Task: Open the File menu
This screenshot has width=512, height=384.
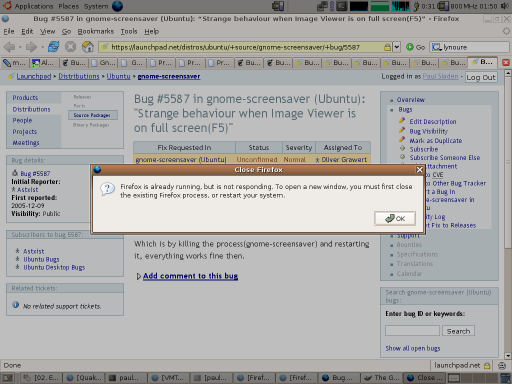Action: click(9, 31)
